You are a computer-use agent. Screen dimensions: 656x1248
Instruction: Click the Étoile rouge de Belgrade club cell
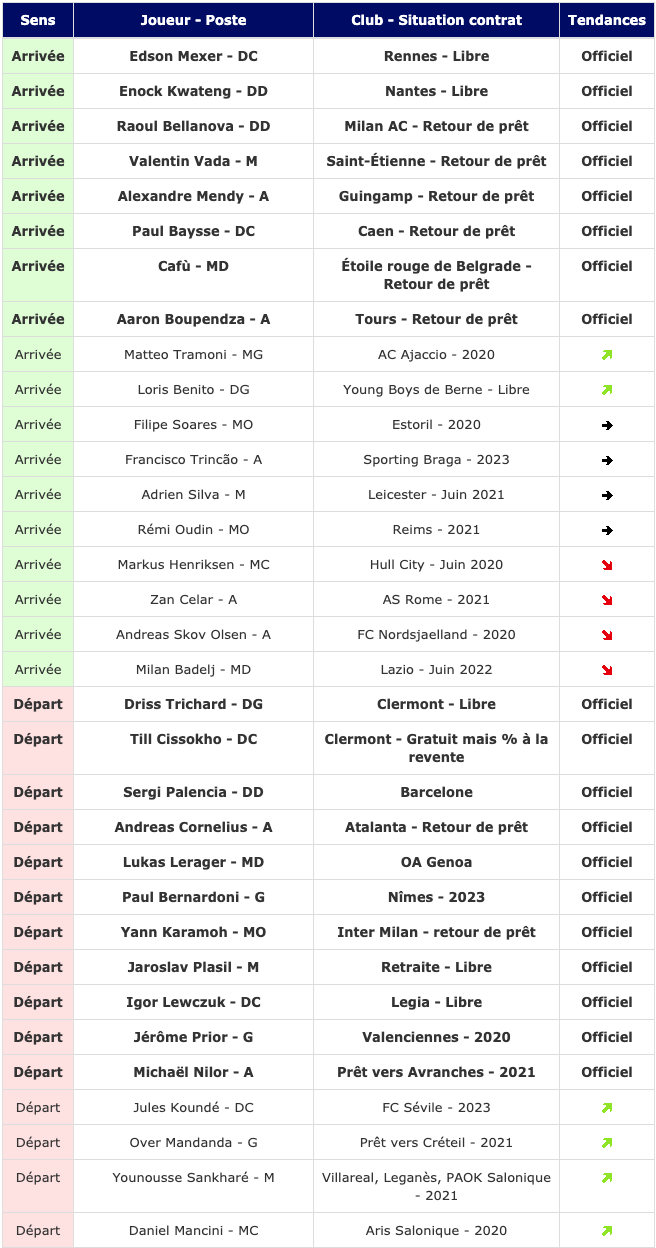click(x=437, y=275)
